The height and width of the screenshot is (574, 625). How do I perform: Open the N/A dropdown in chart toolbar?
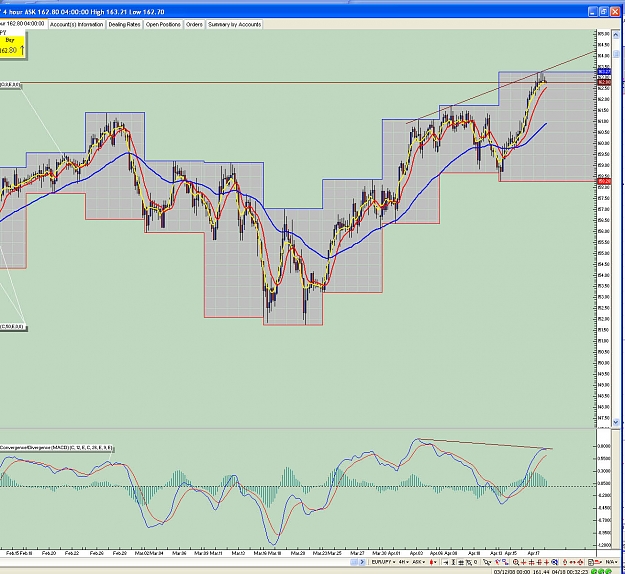611,562
